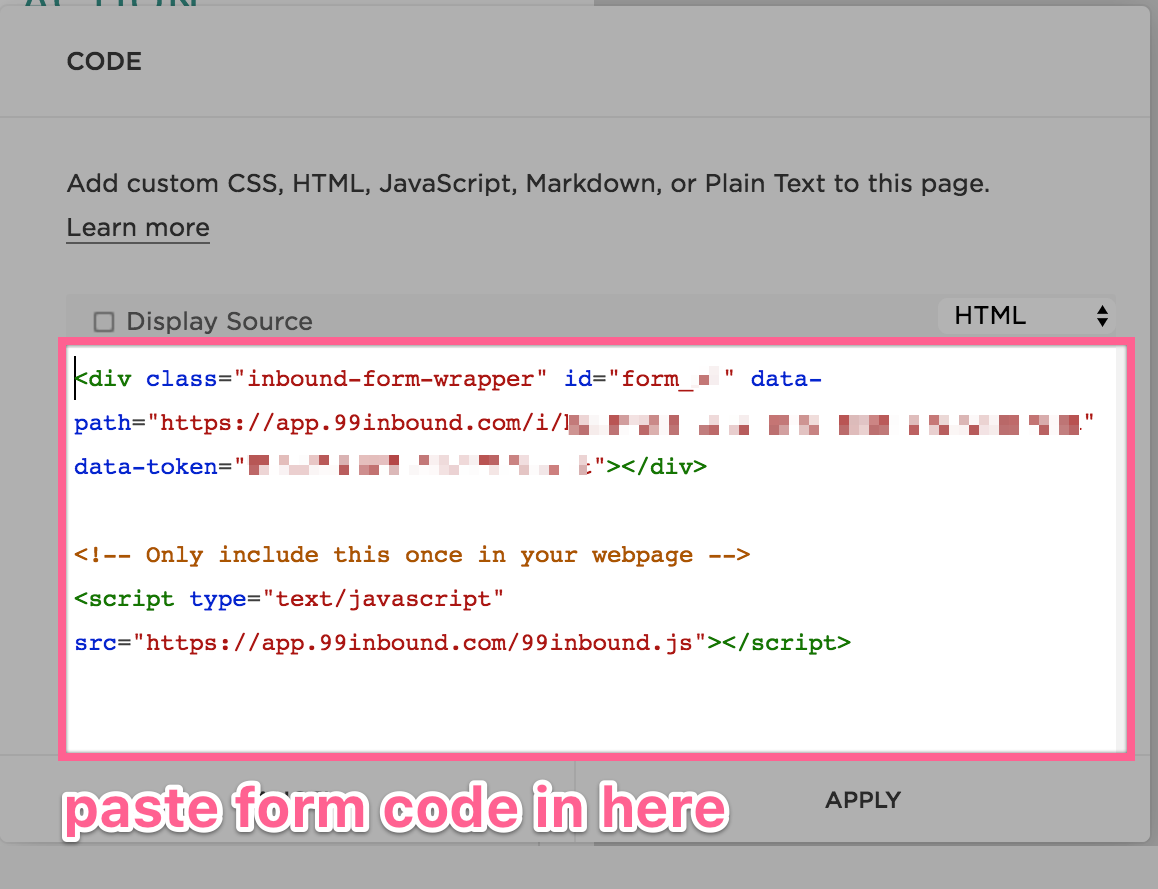1158x889 pixels.
Task: Open the Learn more link
Action: point(138,227)
